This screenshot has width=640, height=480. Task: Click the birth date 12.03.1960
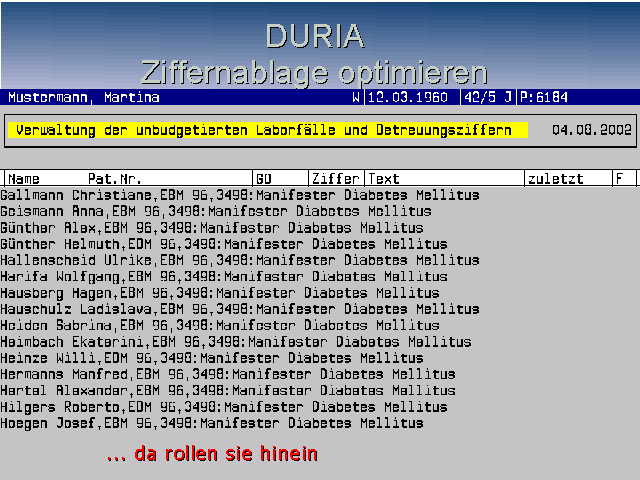pos(408,97)
